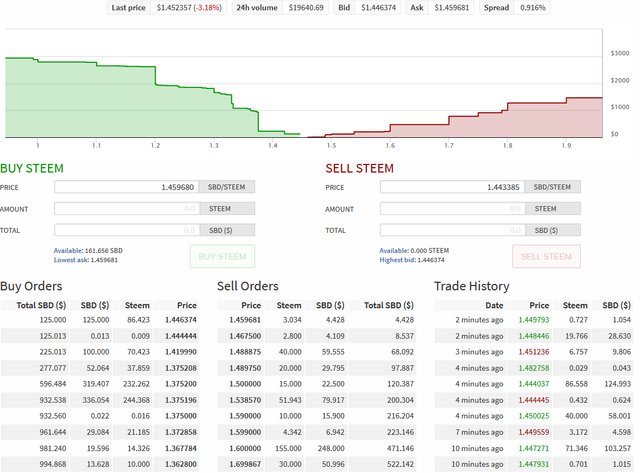The image size is (640, 473).
Task: Click the 336.054 SBD buy order cell
Action: coord(96,400)
